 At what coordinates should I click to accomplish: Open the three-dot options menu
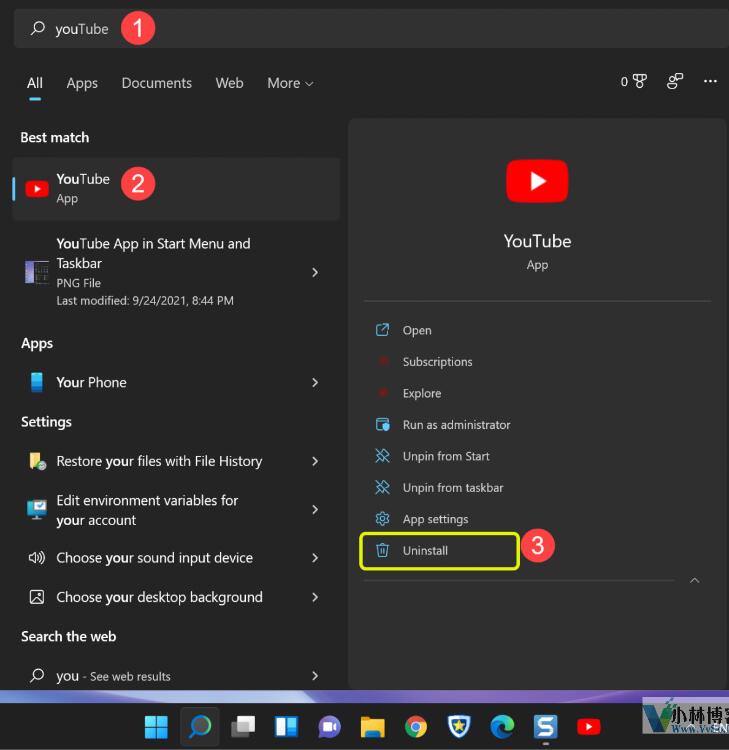710,81
